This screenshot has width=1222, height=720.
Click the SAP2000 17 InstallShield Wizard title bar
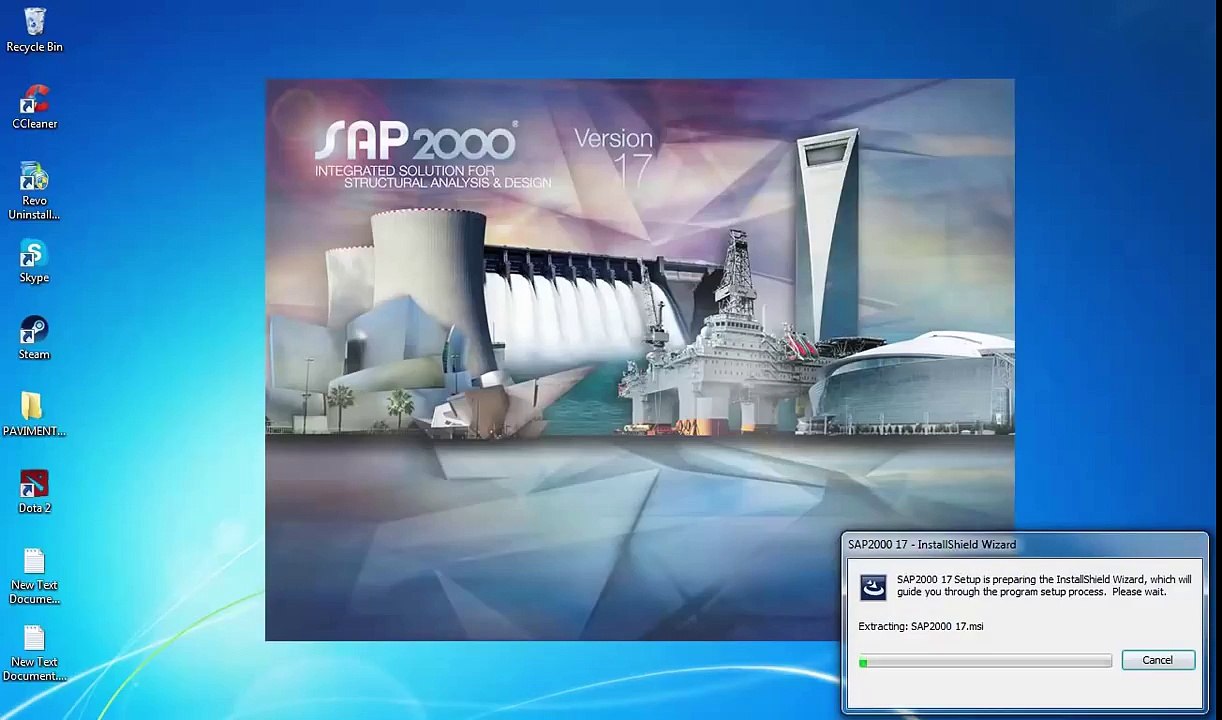pyautogui.click(x=1025, y=544)
